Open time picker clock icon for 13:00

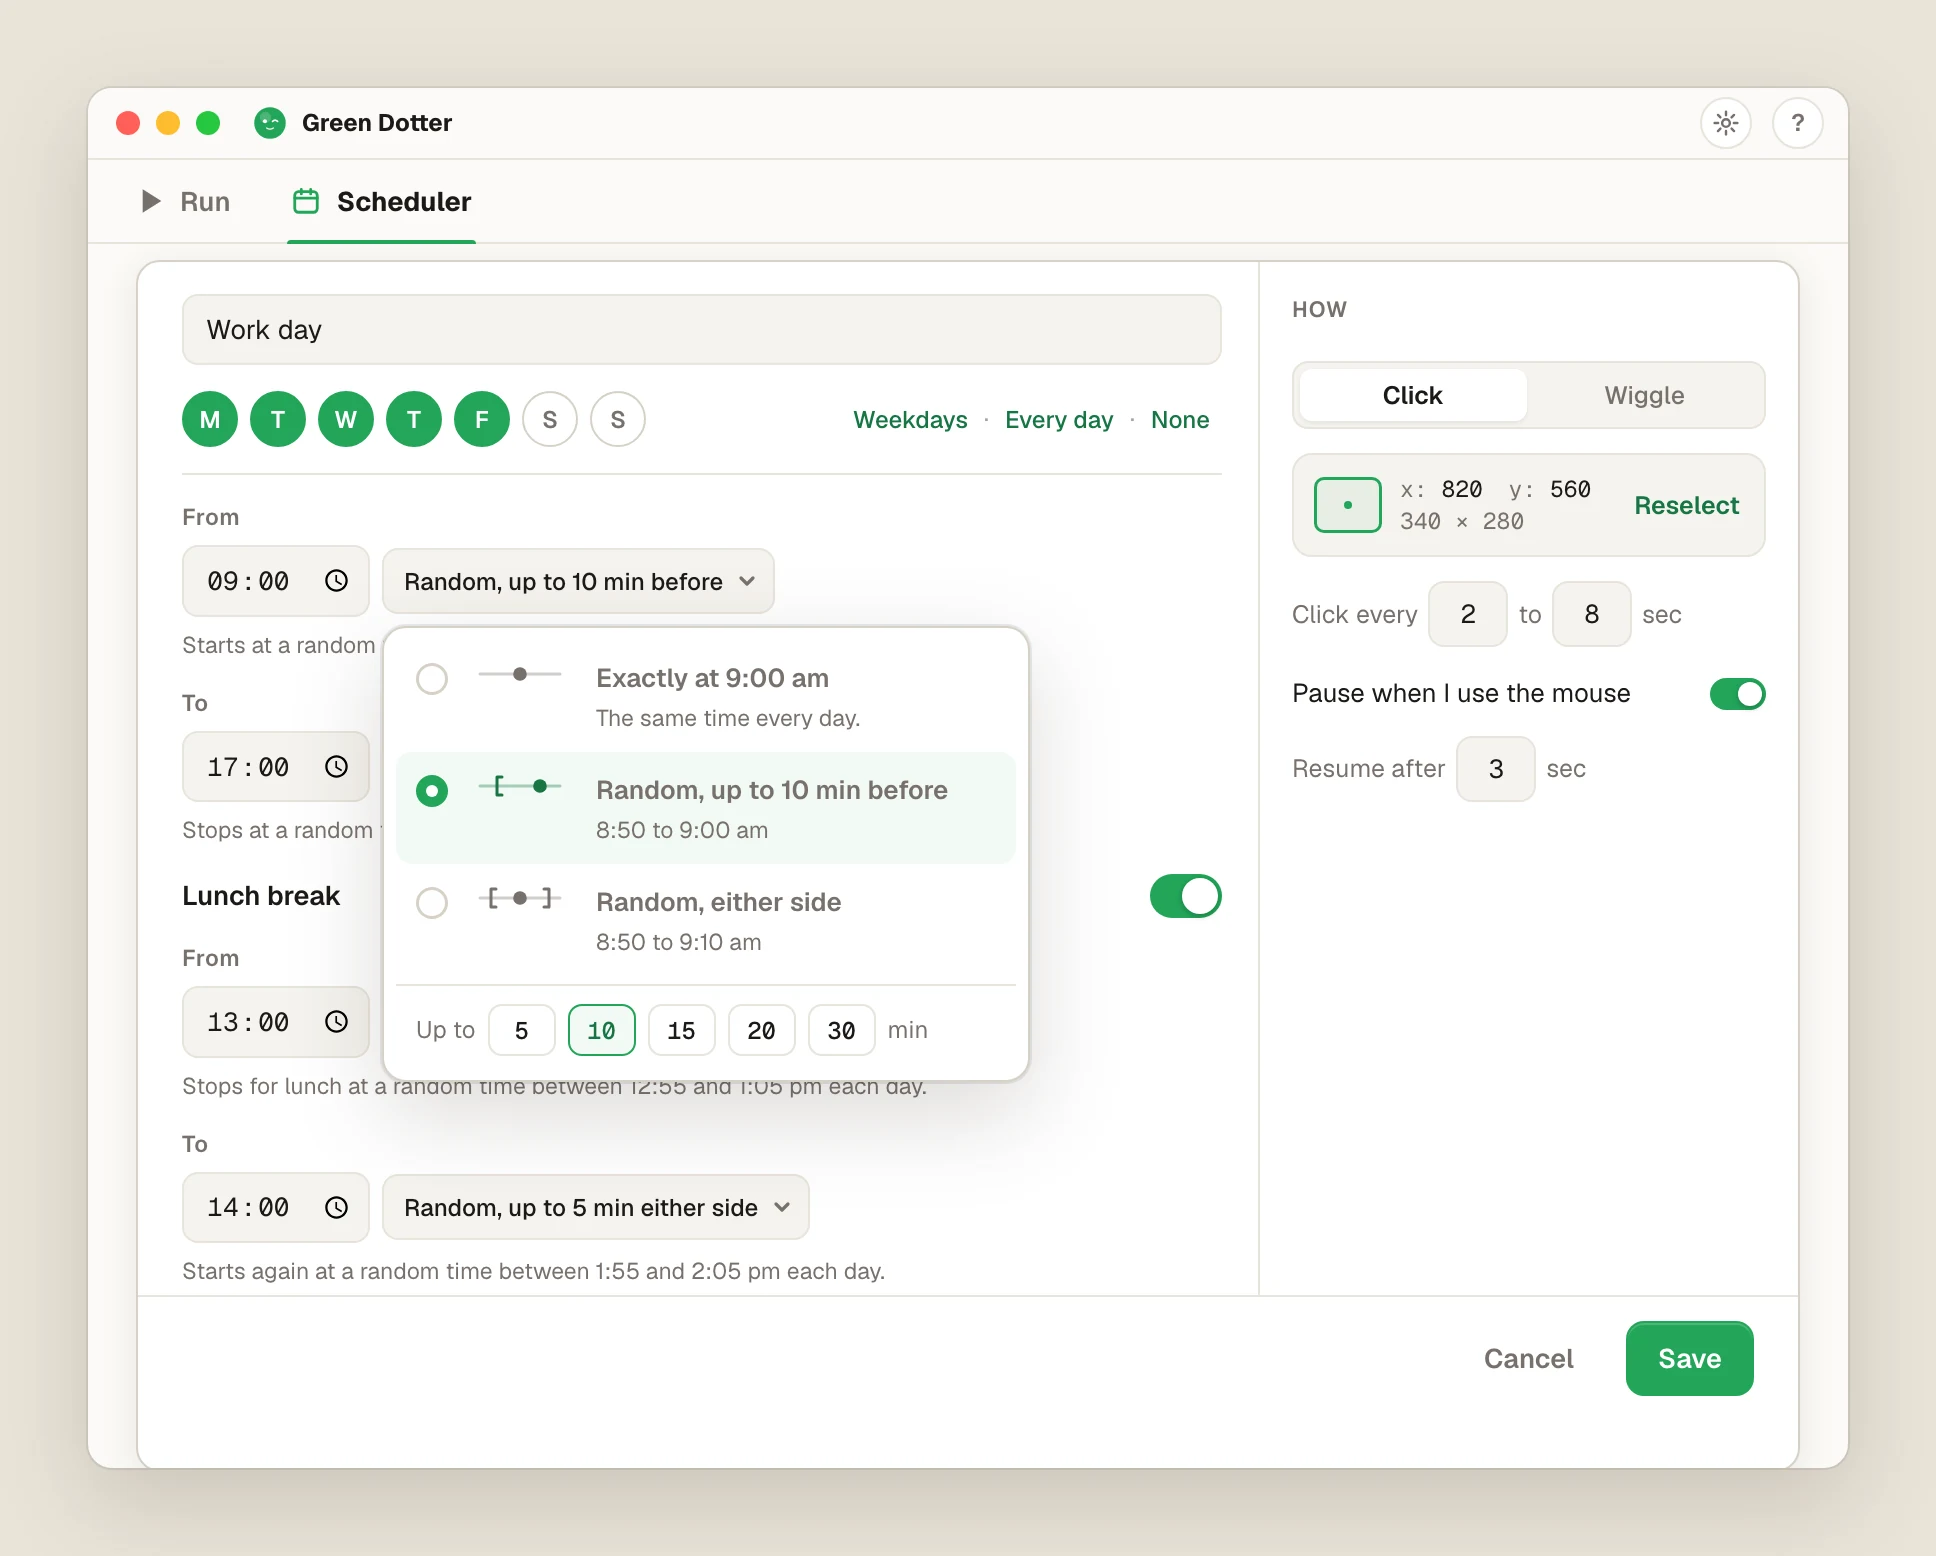point(336,1022)
